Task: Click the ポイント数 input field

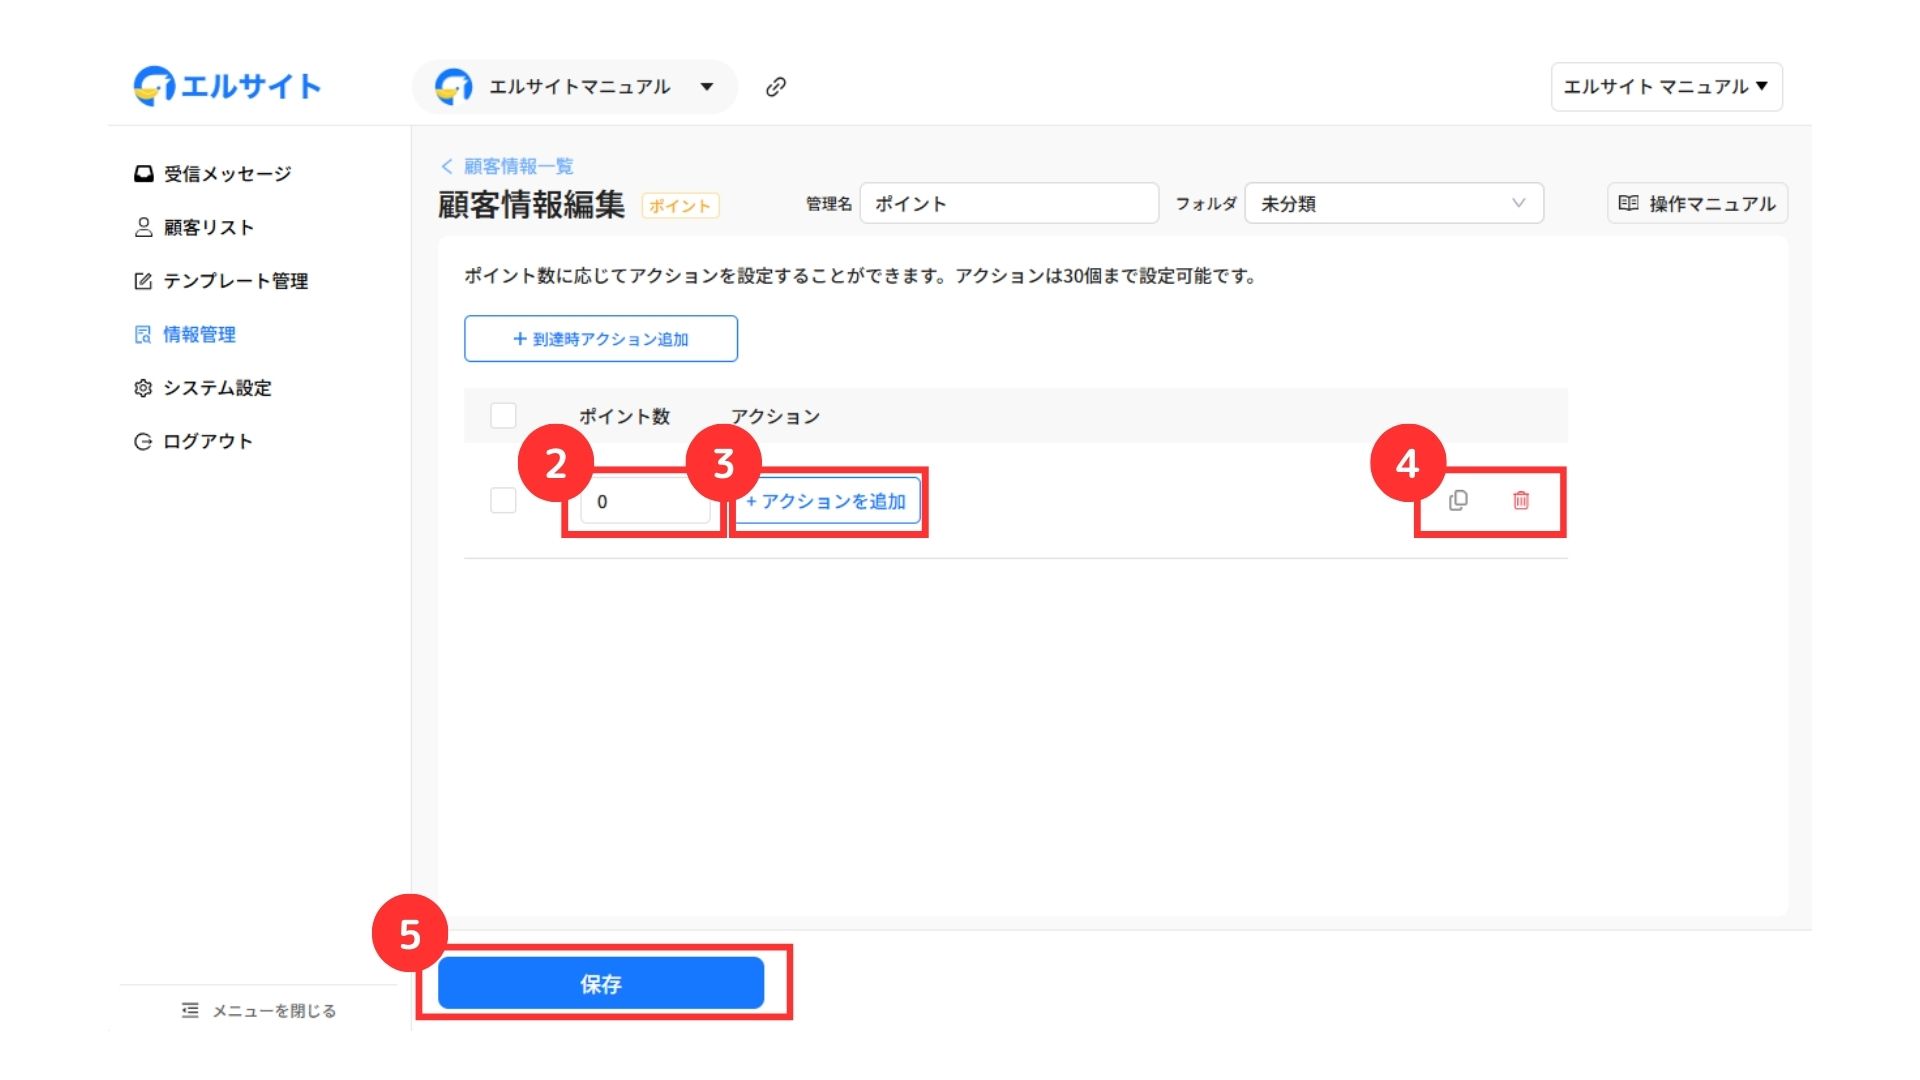Action: click(x=645, y=501)
